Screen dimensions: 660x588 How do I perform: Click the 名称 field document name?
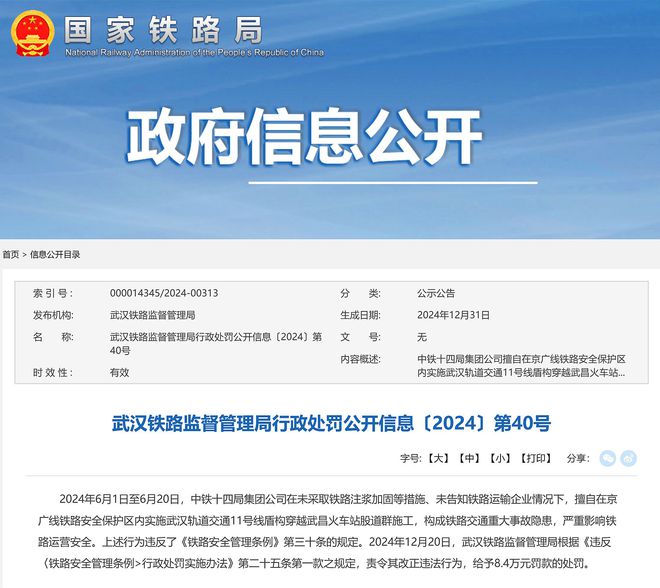[x=215, y=343]
